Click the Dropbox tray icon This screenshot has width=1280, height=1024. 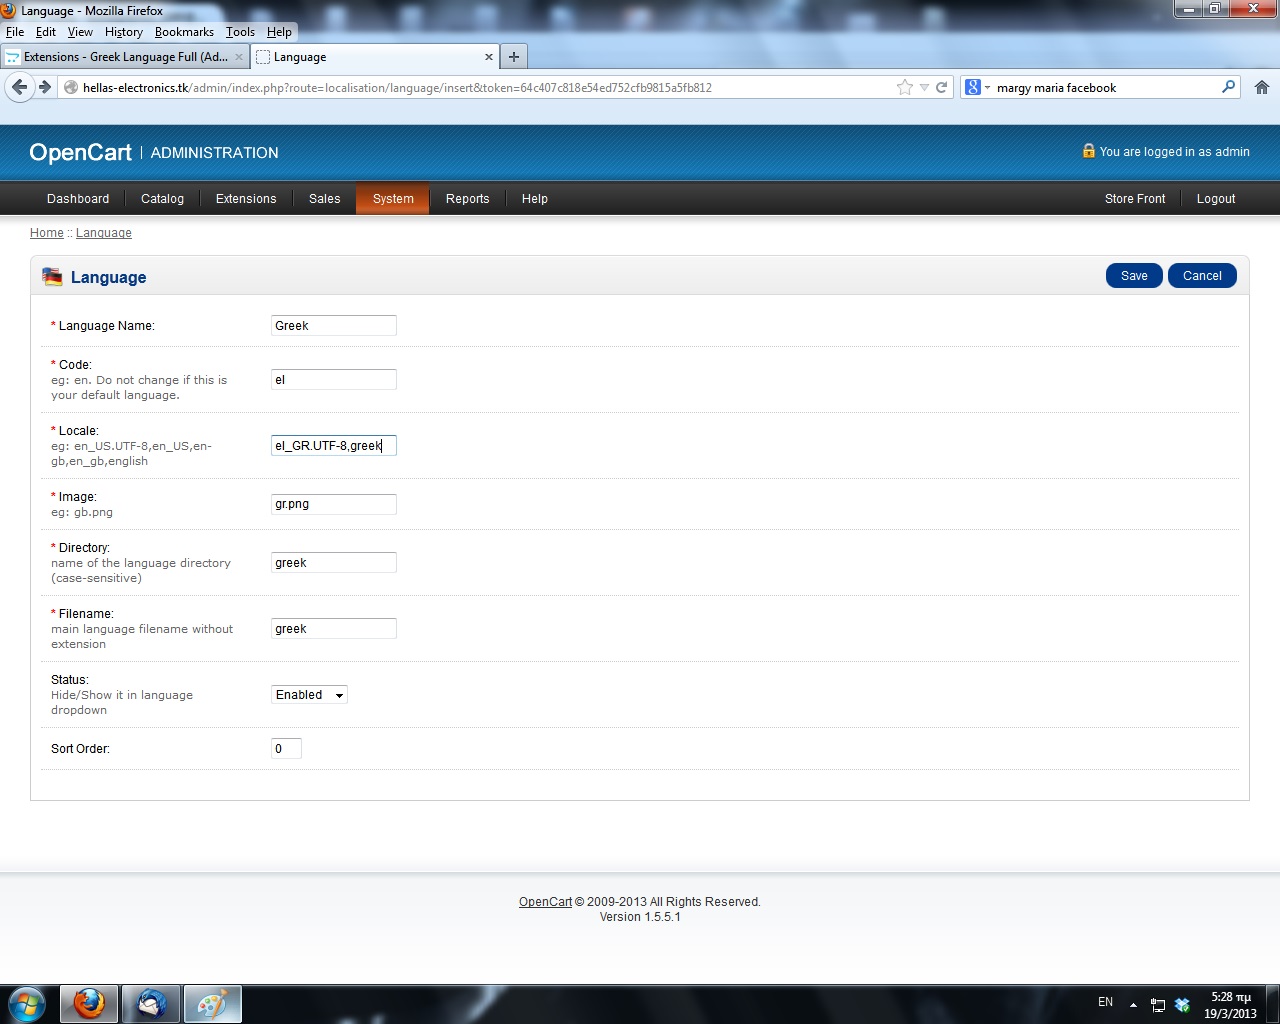pyautogui.click(x=1183, y=1005)
